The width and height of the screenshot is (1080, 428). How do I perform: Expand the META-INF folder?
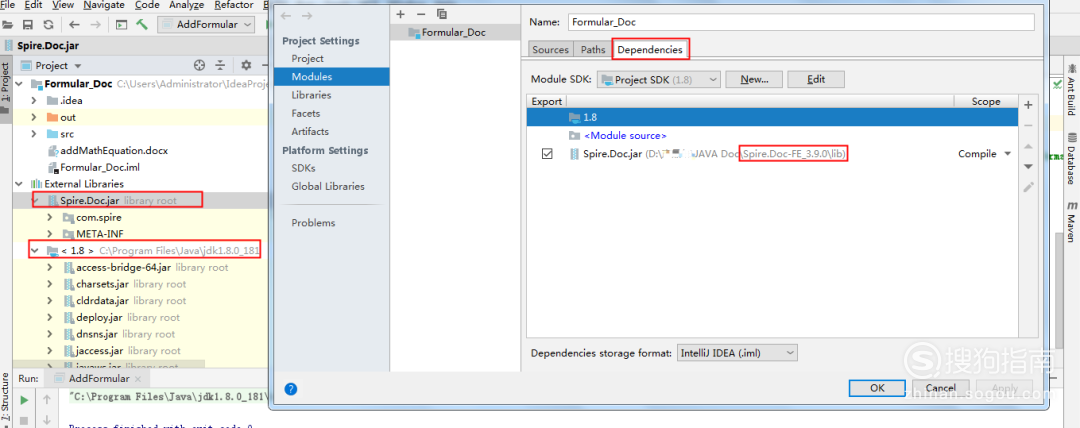[x=50, y=234]
